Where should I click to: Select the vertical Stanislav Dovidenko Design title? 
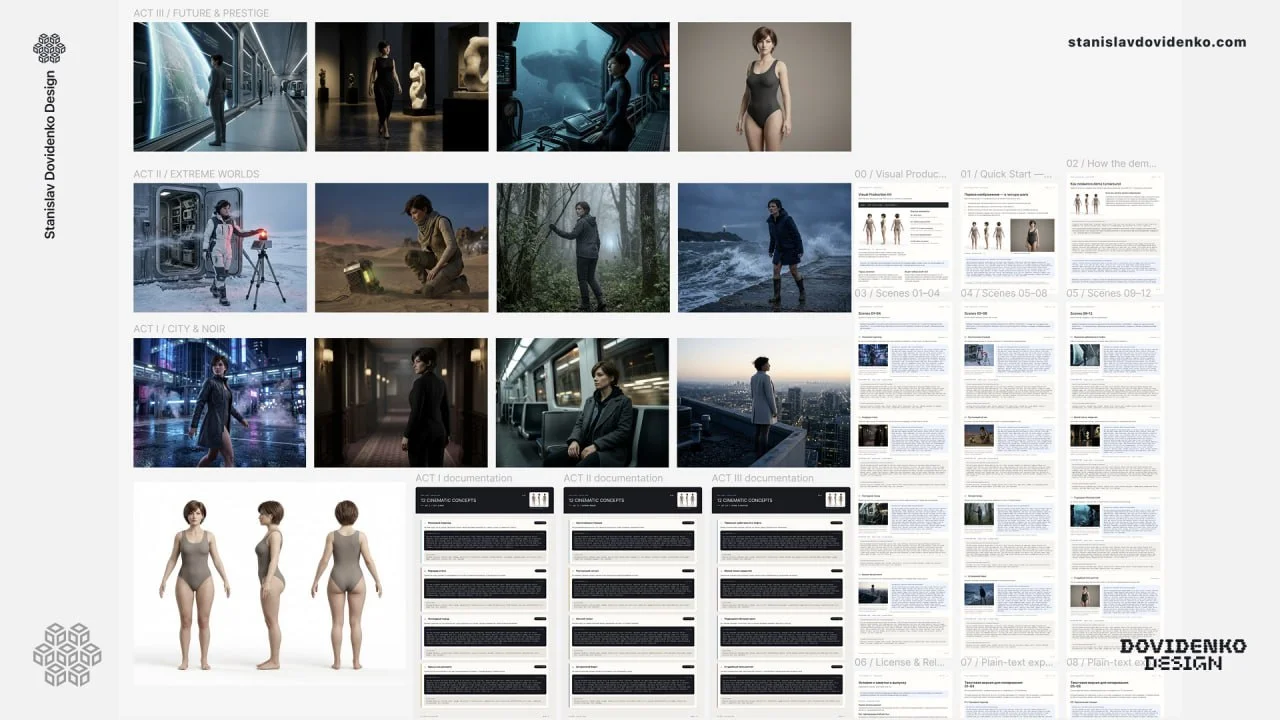(x=50, y=155)
